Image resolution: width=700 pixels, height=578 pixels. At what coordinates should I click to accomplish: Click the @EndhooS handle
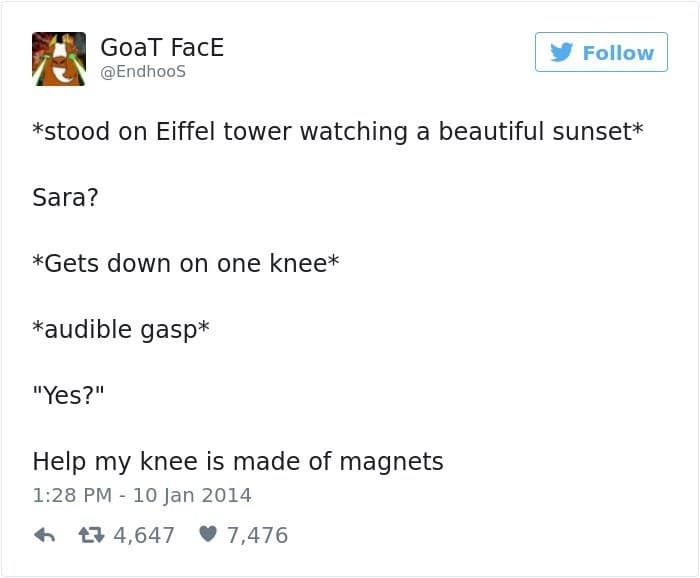[x=143, y=72]
